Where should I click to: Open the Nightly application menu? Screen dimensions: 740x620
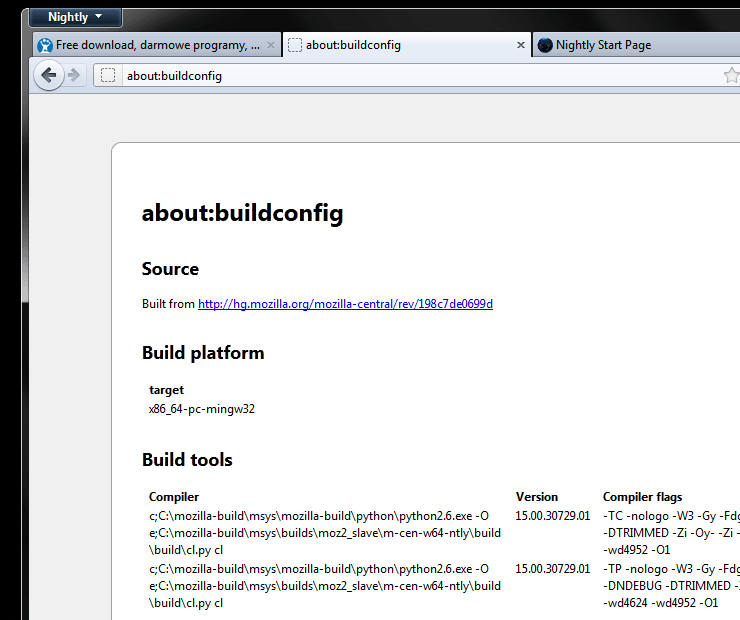tap(75, 17)
